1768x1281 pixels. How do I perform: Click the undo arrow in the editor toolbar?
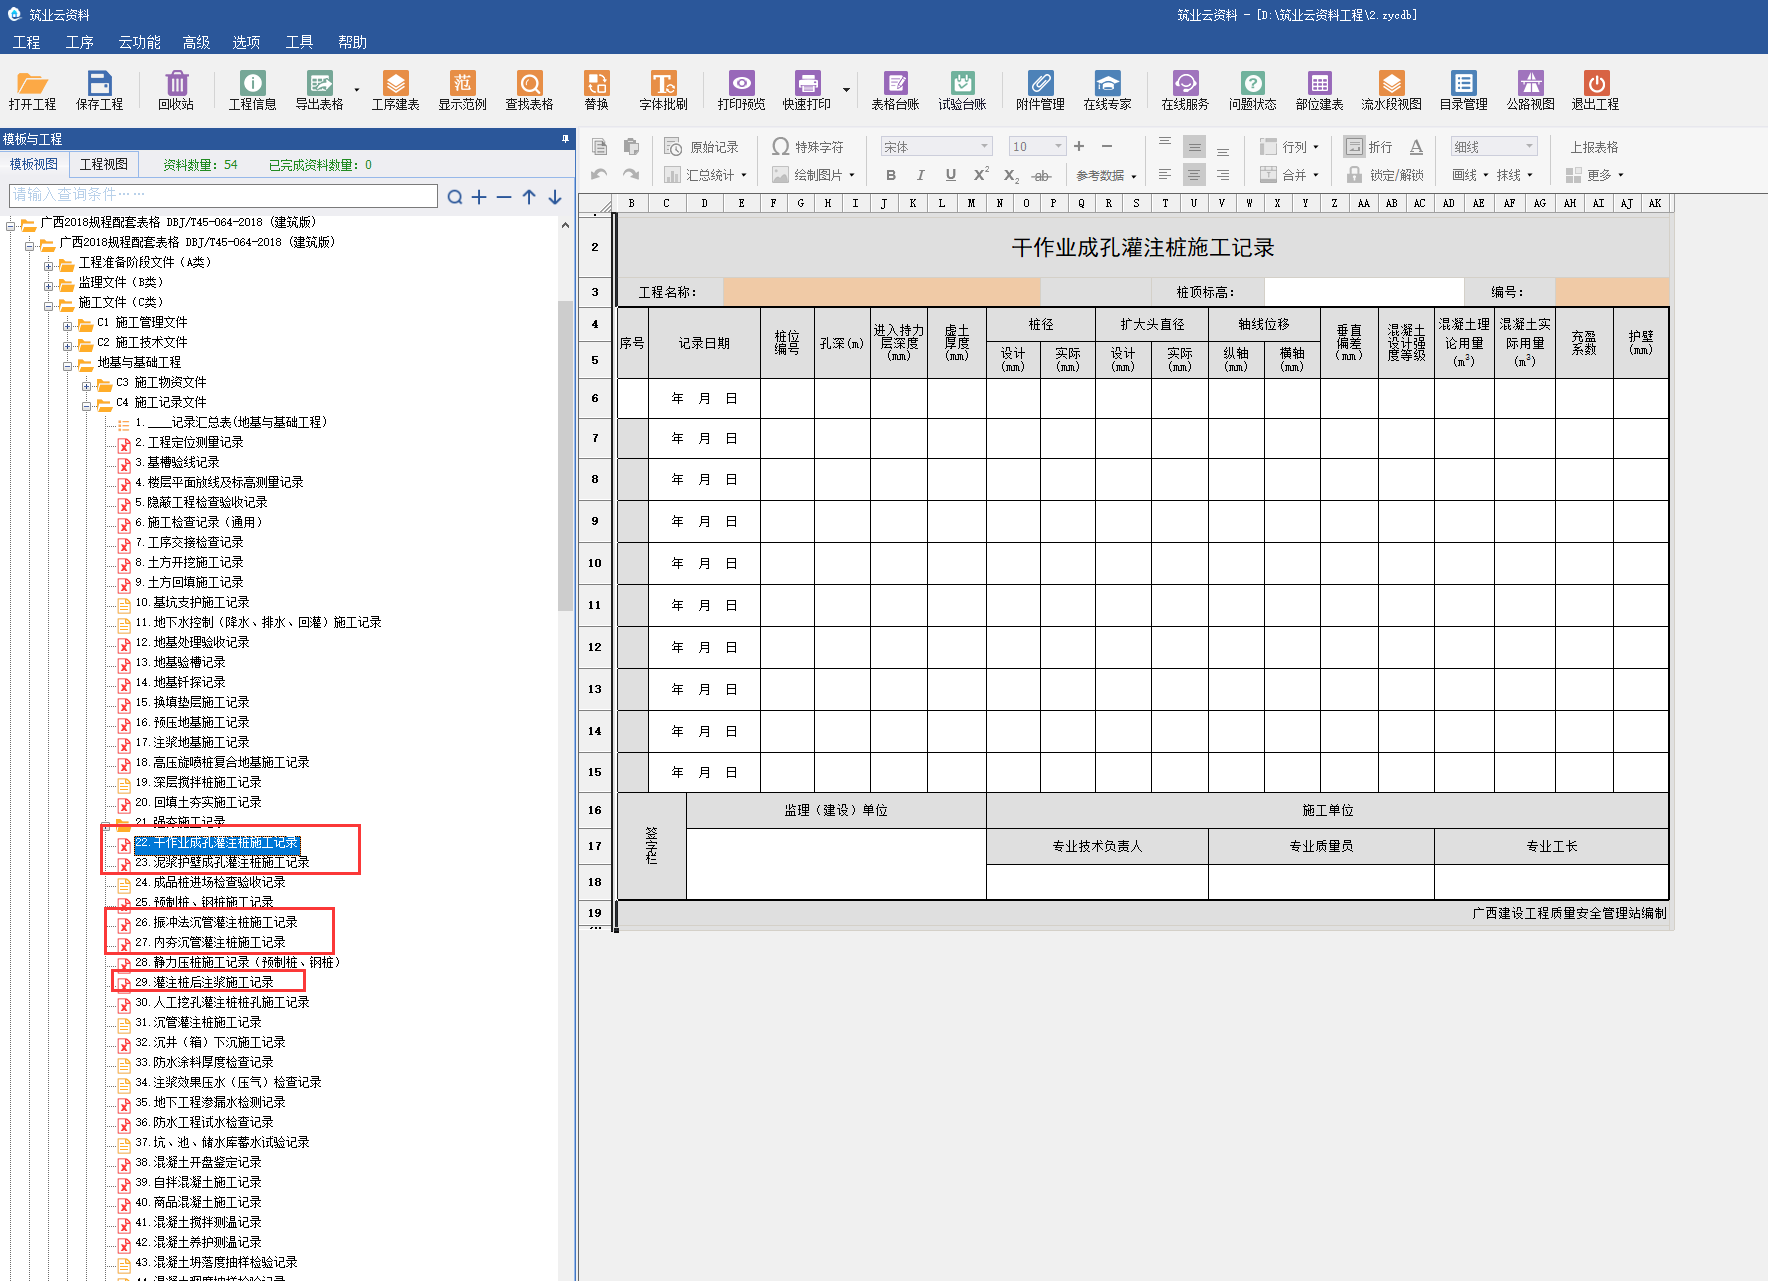(x=599, y=174)
